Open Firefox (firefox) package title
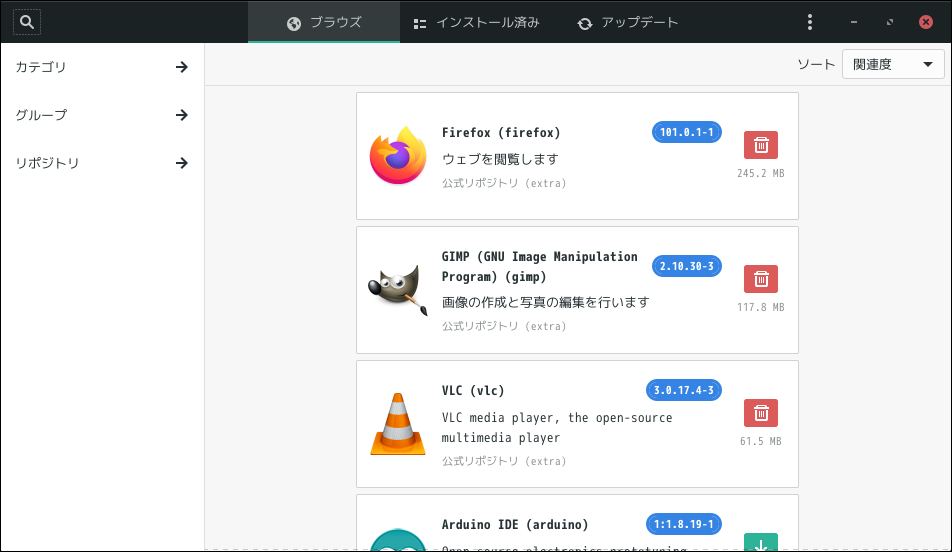Viewport: 952px width, 552px height. (501, 132)
